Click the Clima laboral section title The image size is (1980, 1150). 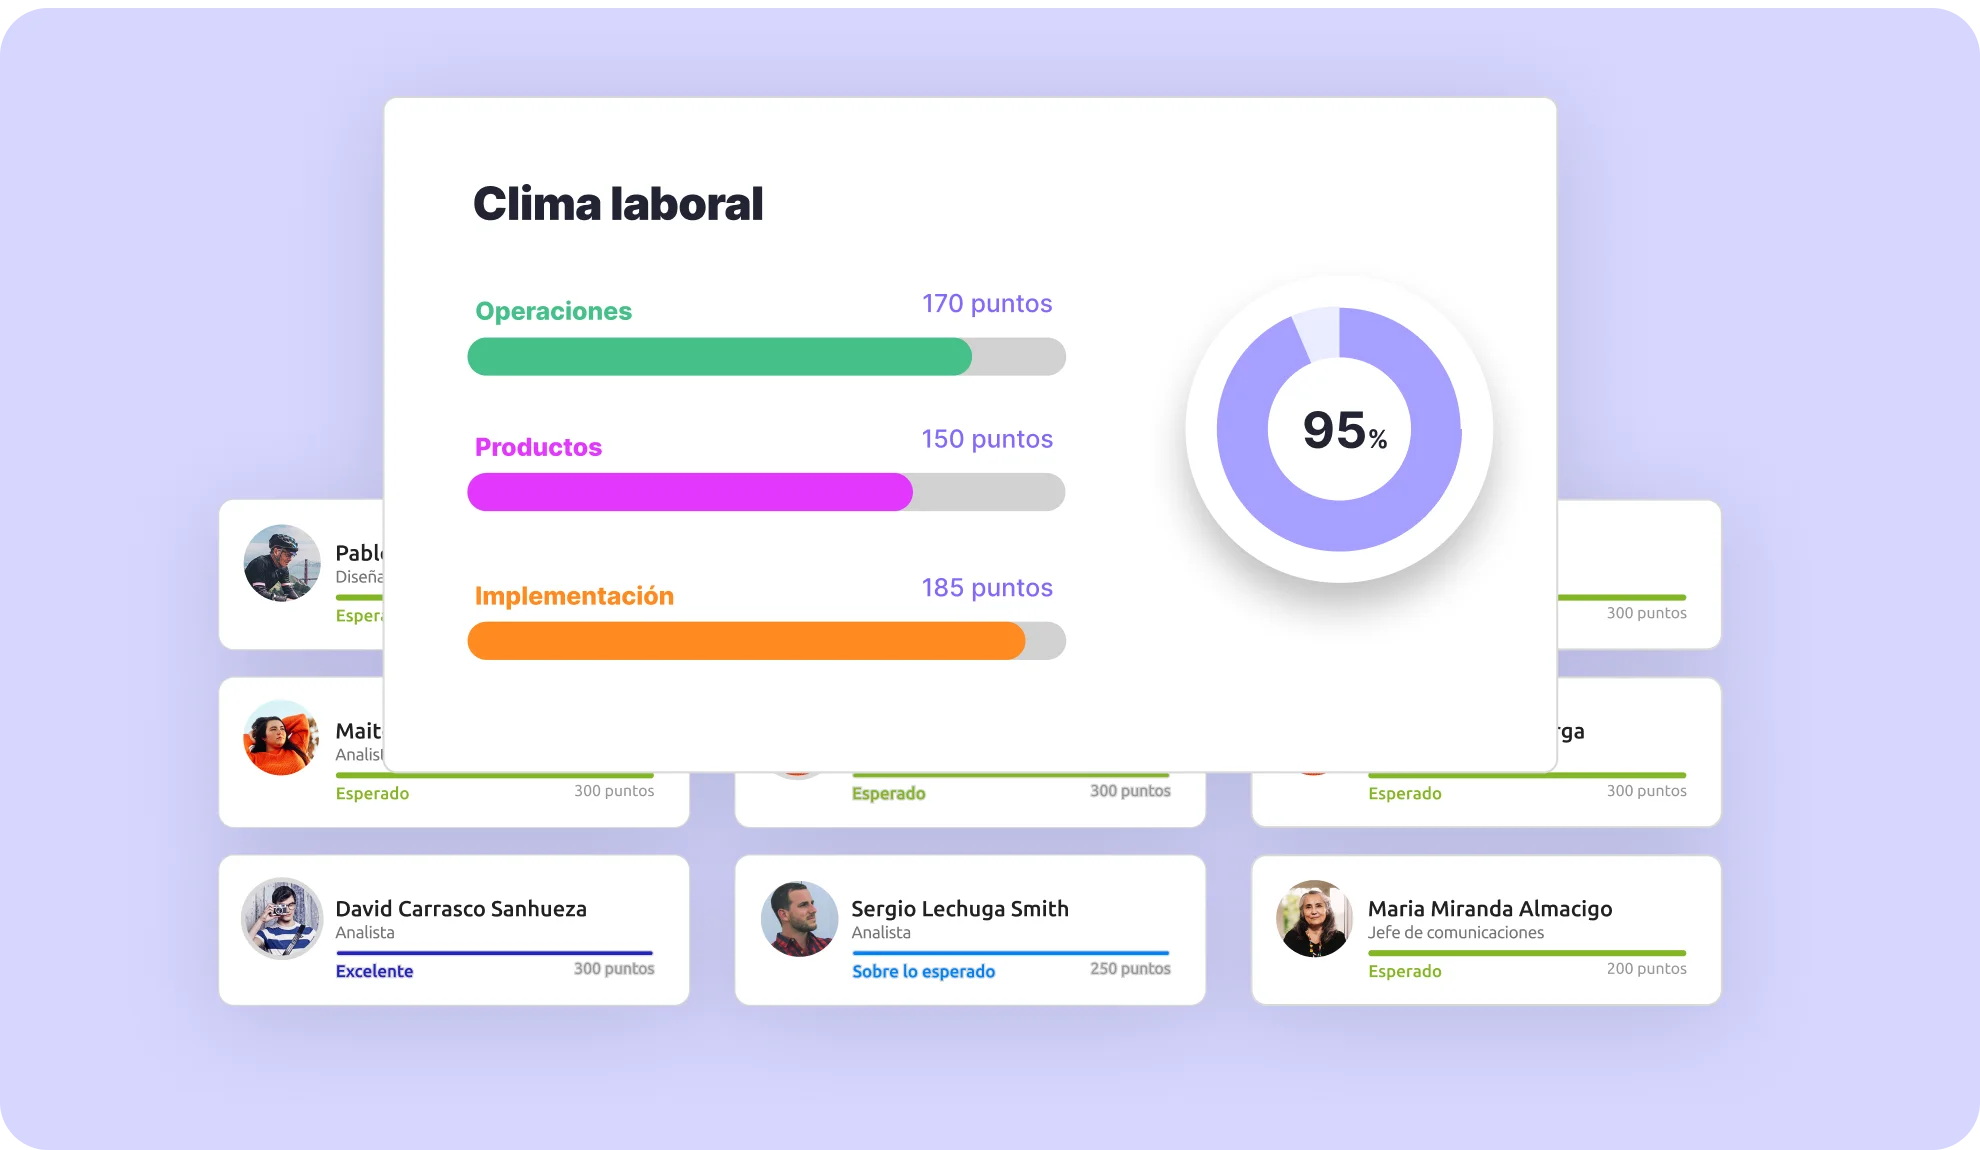click(616, 203)
